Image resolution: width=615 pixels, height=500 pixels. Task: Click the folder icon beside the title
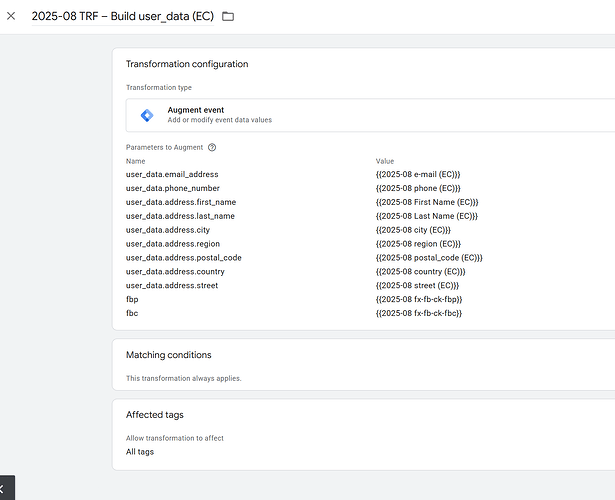pyautogui.click(x=228, y=16)
